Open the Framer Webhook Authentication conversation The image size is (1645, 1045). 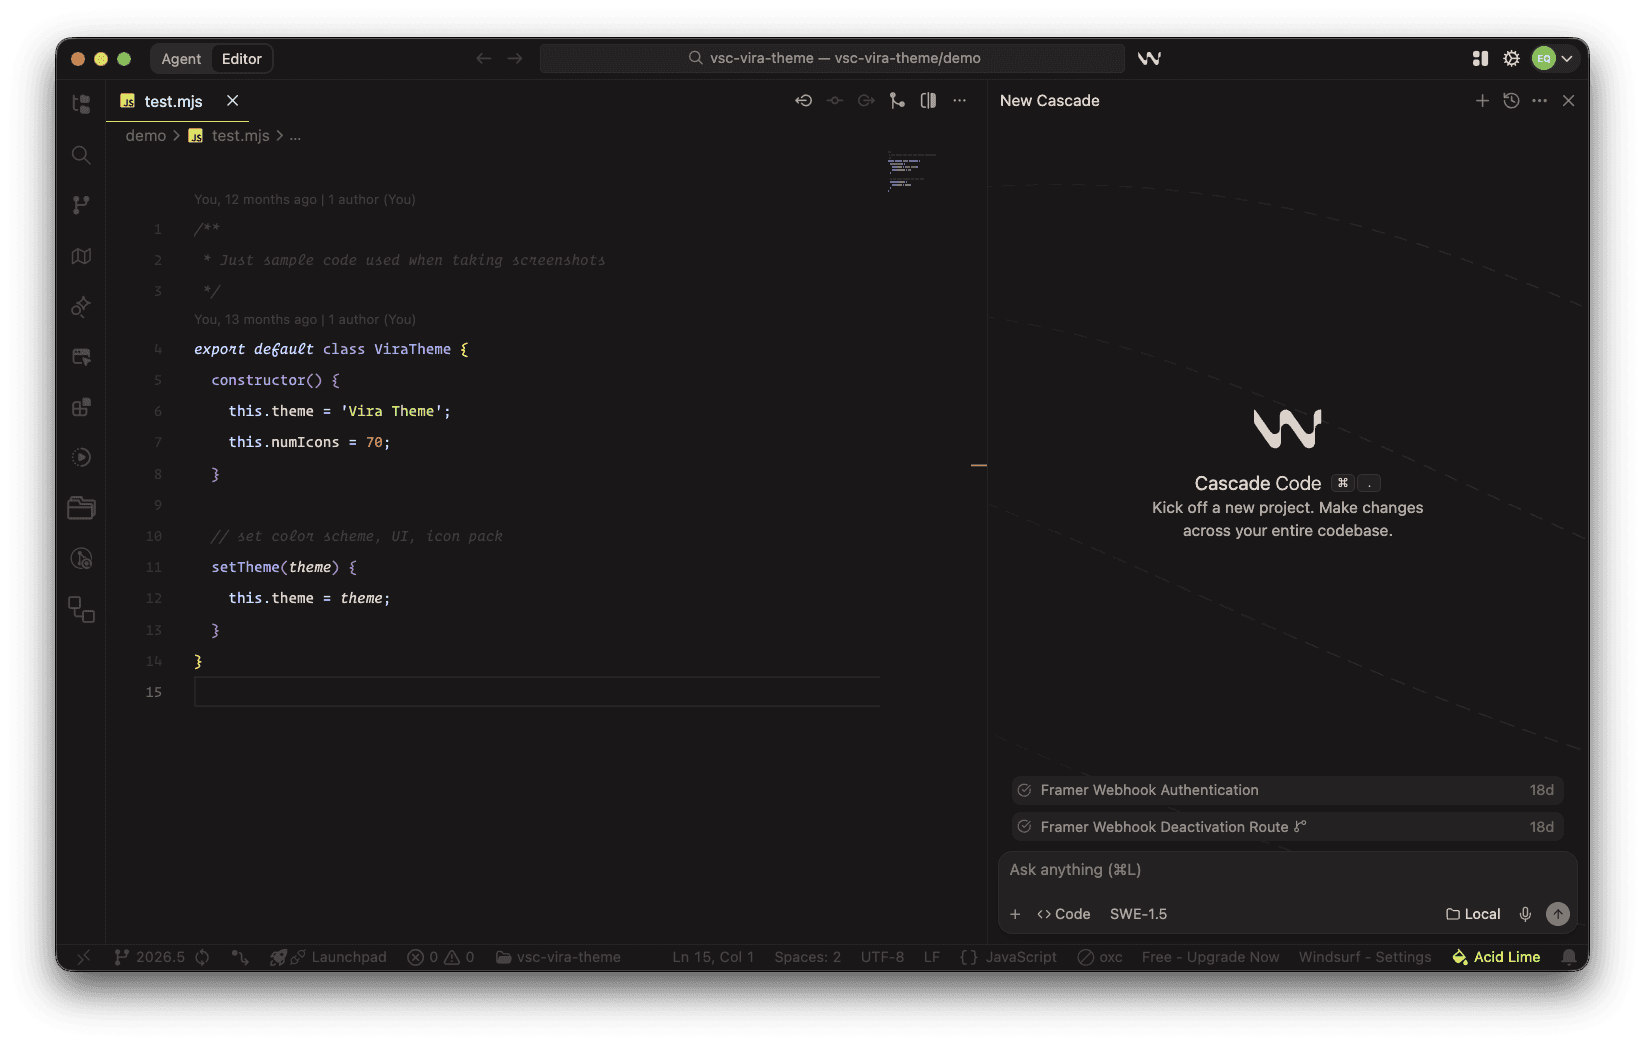tap(1287, 790)
